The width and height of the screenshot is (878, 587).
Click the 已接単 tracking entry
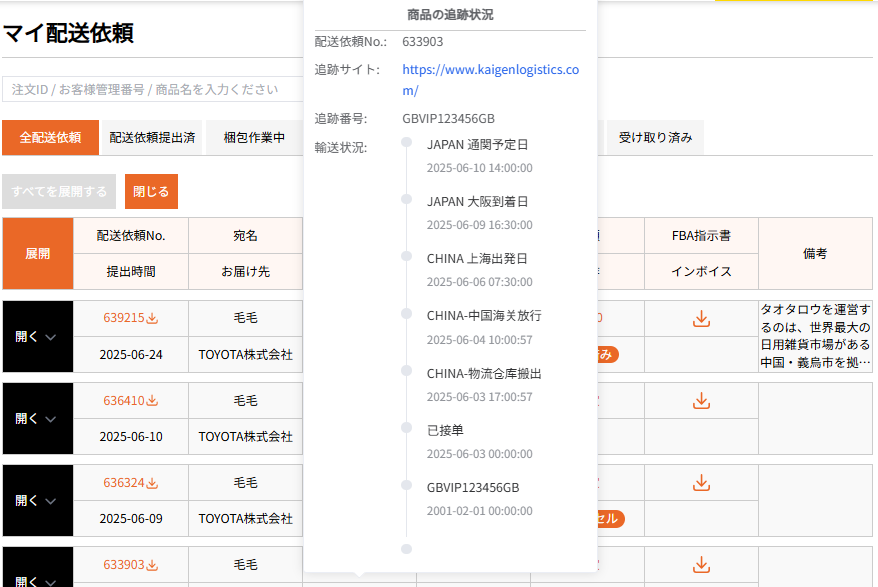coord(445,431)
